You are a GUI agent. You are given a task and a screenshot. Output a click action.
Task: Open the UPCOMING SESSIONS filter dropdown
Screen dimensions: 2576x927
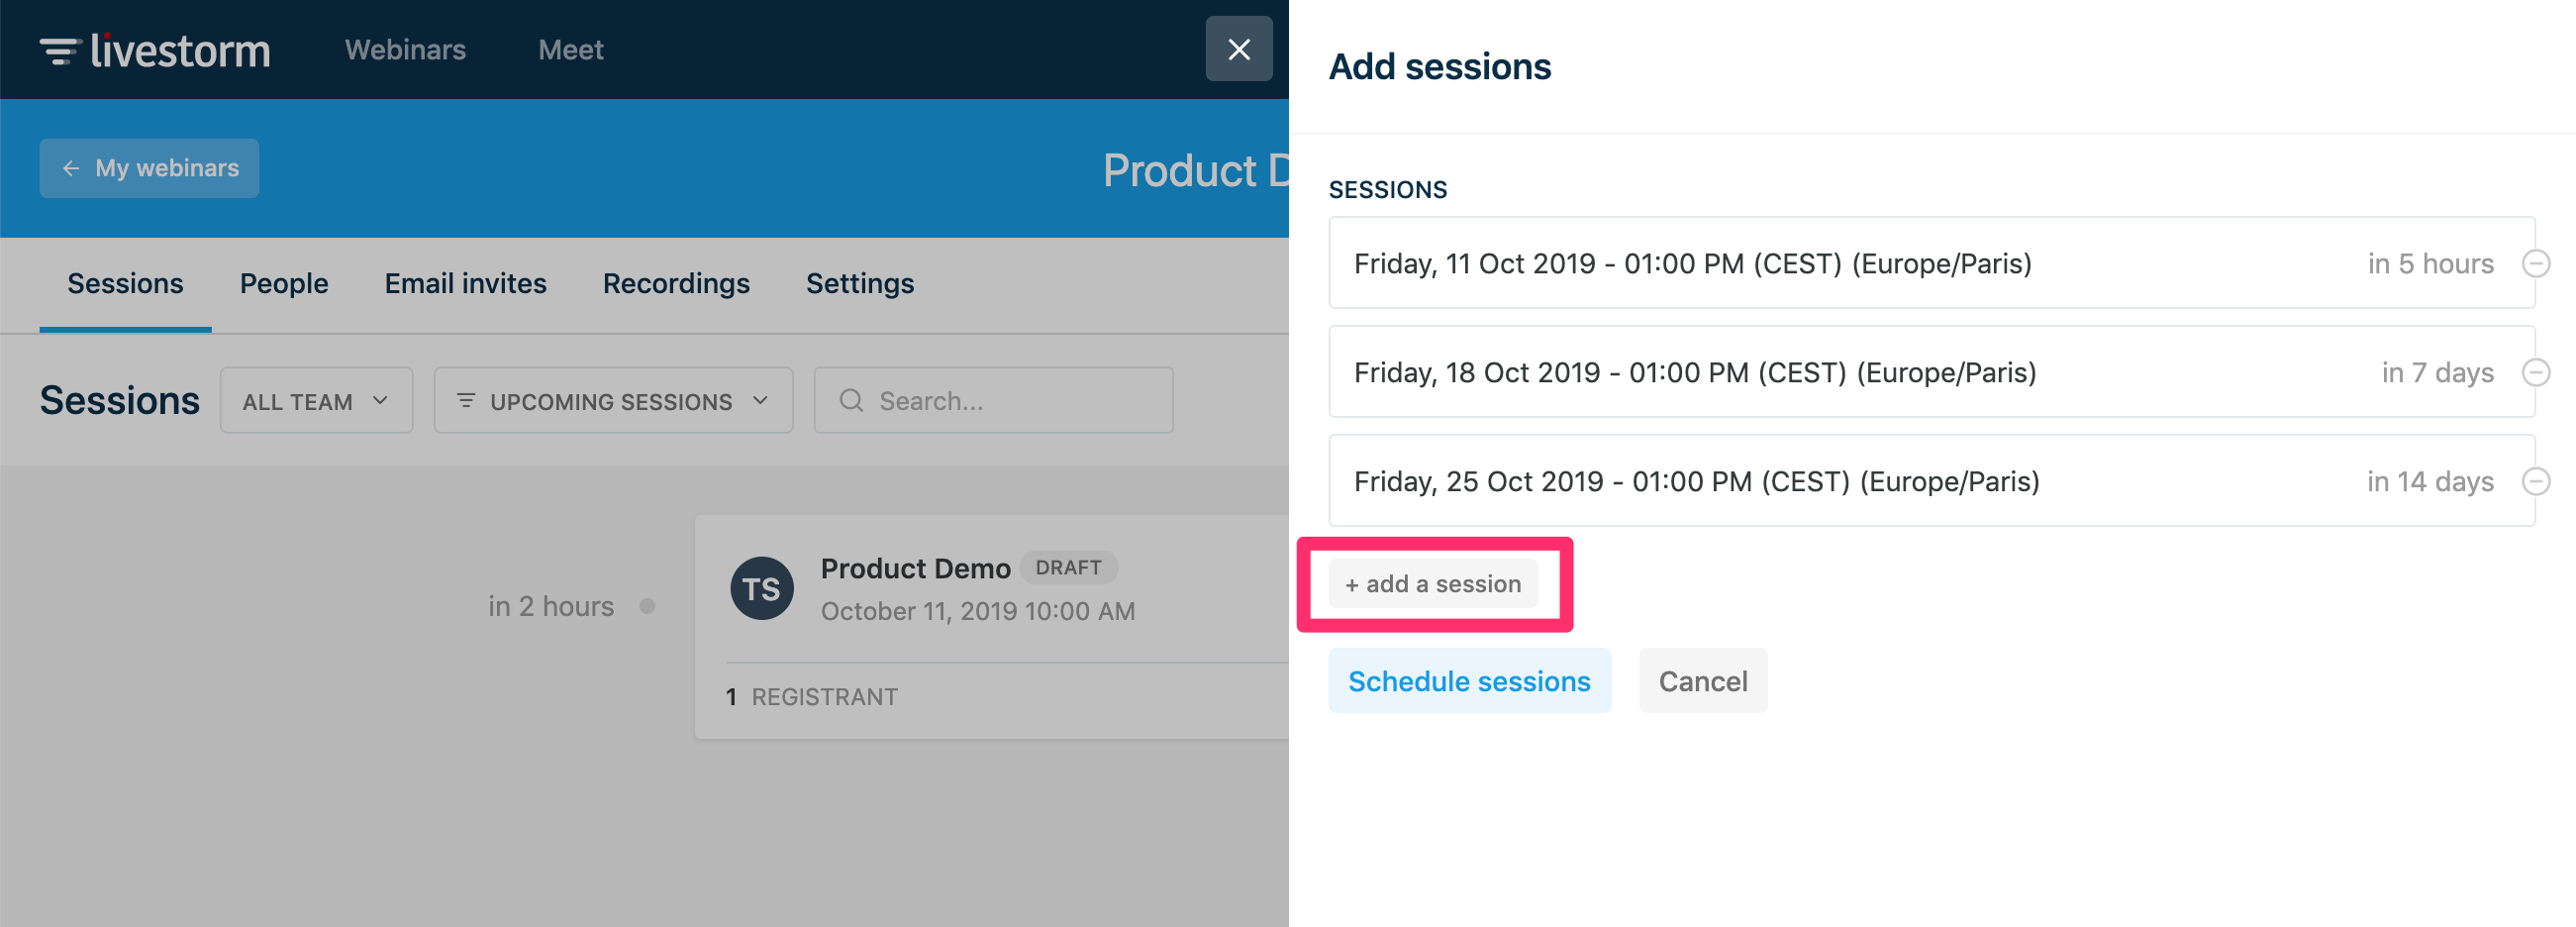[x=613, y=401]
